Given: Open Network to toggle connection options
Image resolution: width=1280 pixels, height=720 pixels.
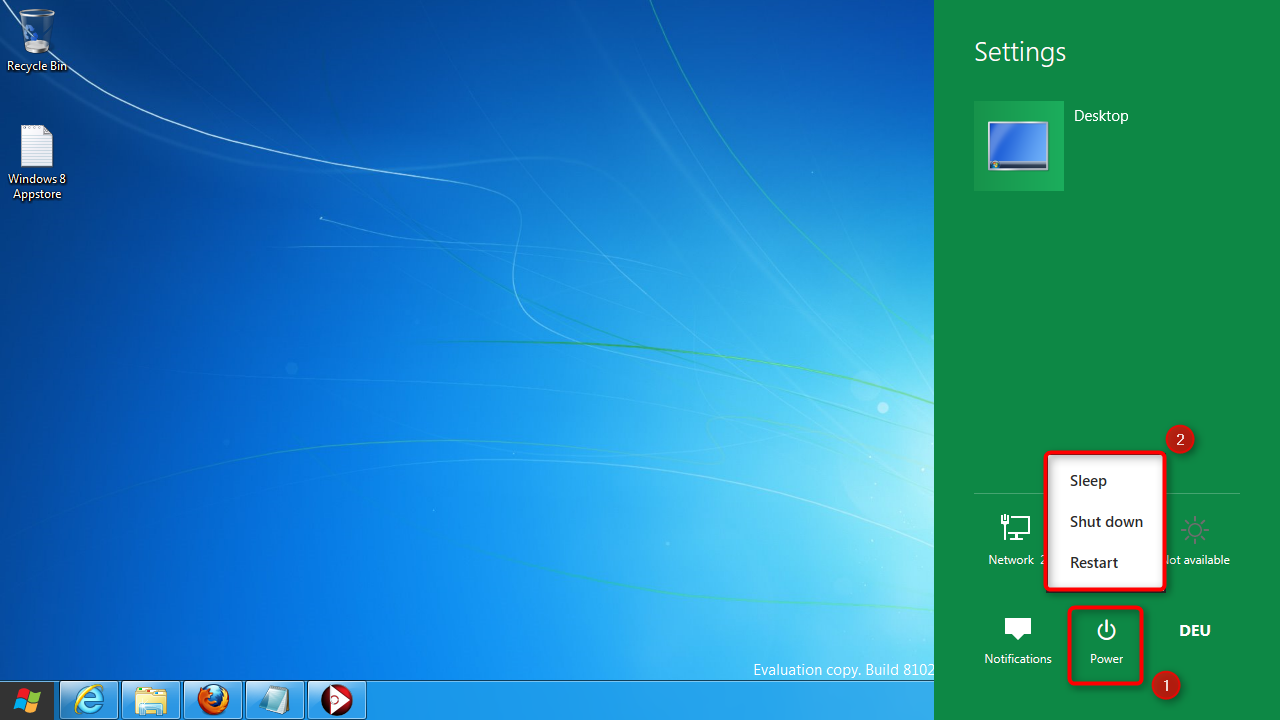Looking at the screenshot, I should coord(1014,540).
